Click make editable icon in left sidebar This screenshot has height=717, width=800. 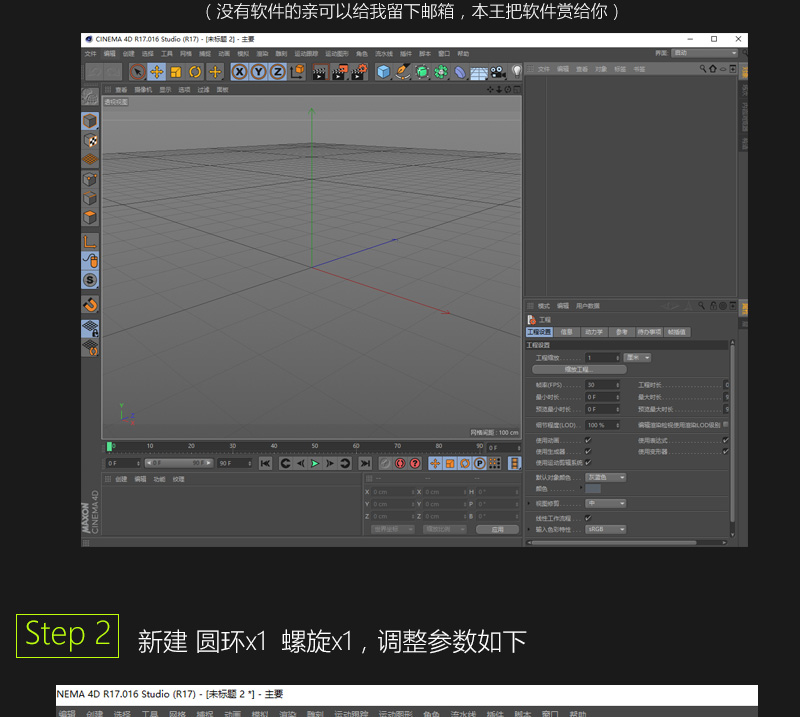click(90, 96)
